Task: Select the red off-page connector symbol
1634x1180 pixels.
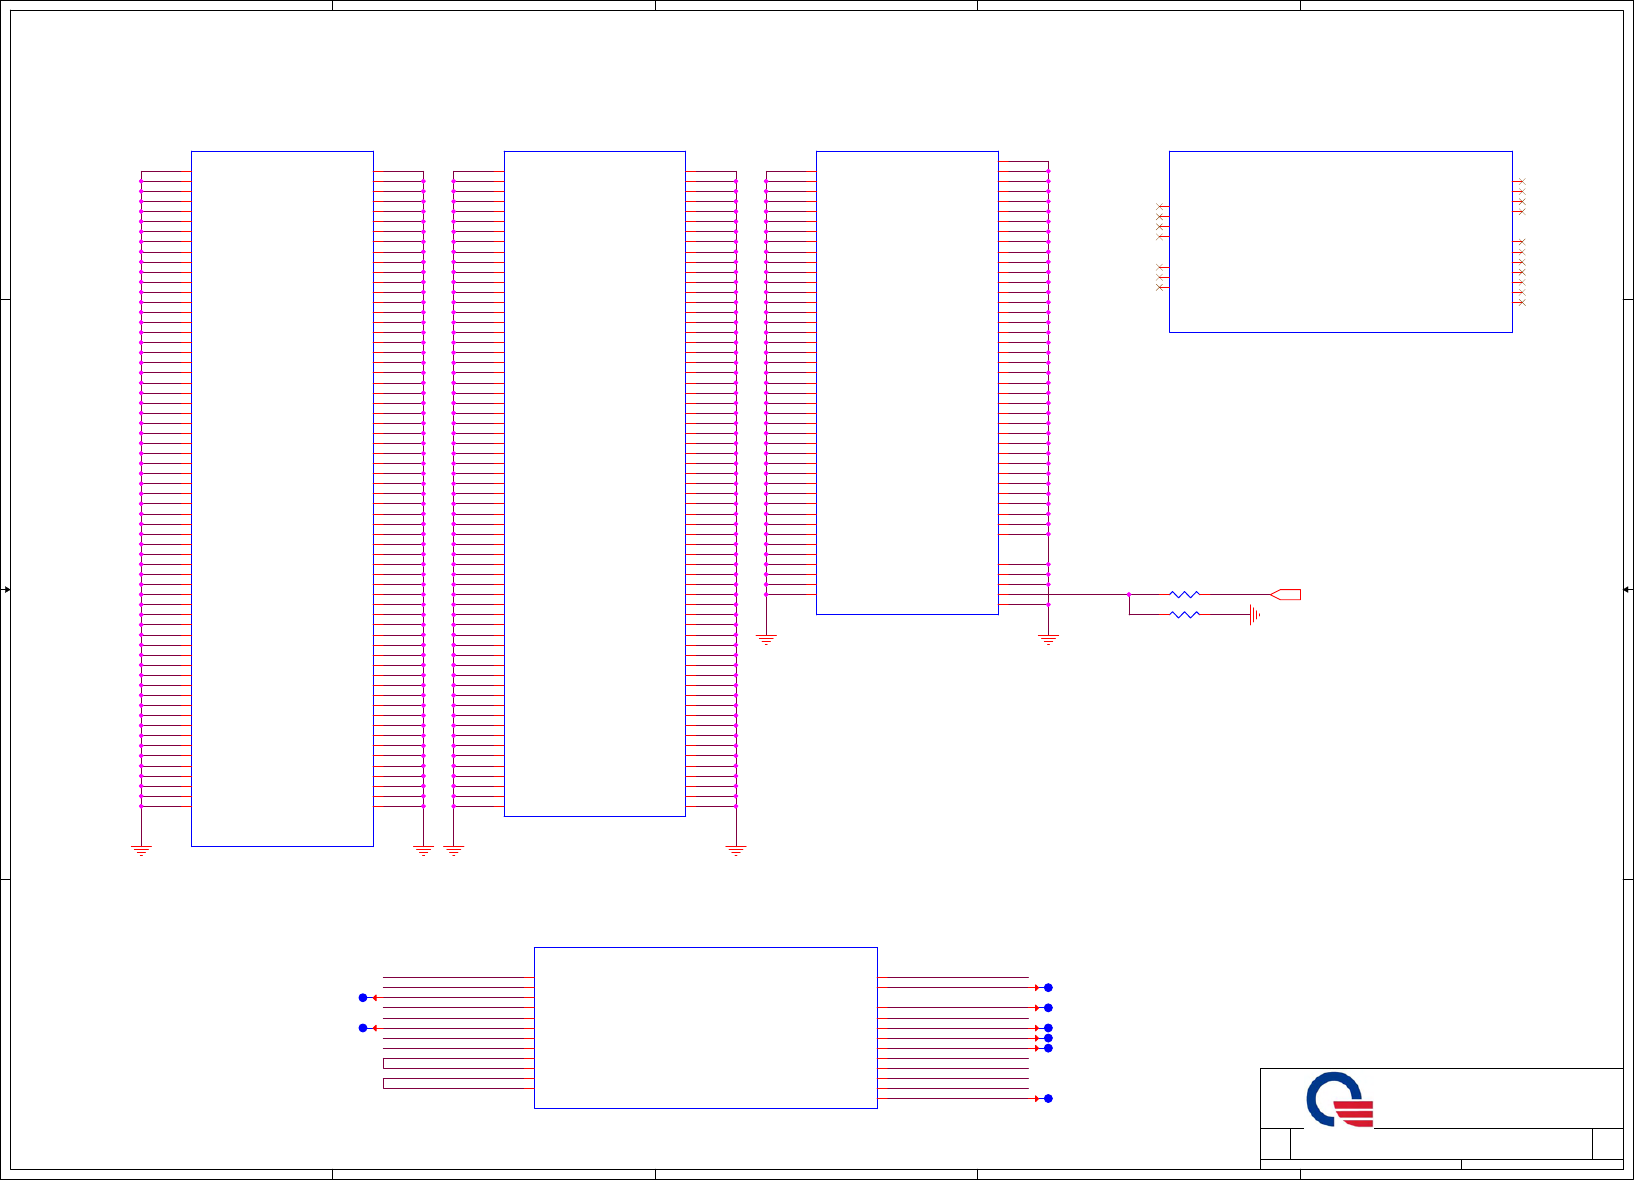Action: (1285, 595)
